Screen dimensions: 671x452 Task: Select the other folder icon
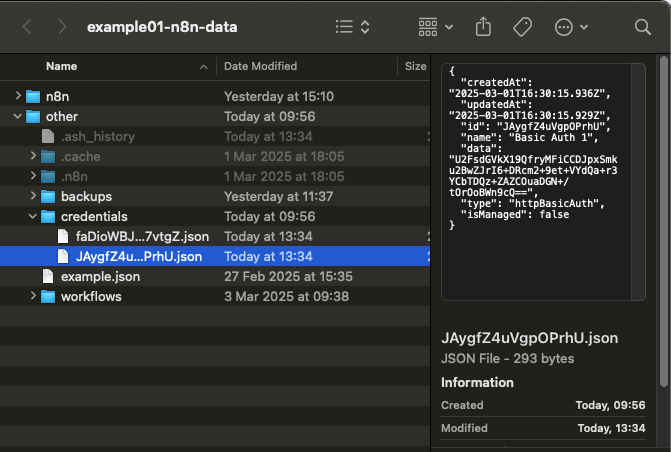[x=33, y=116]
